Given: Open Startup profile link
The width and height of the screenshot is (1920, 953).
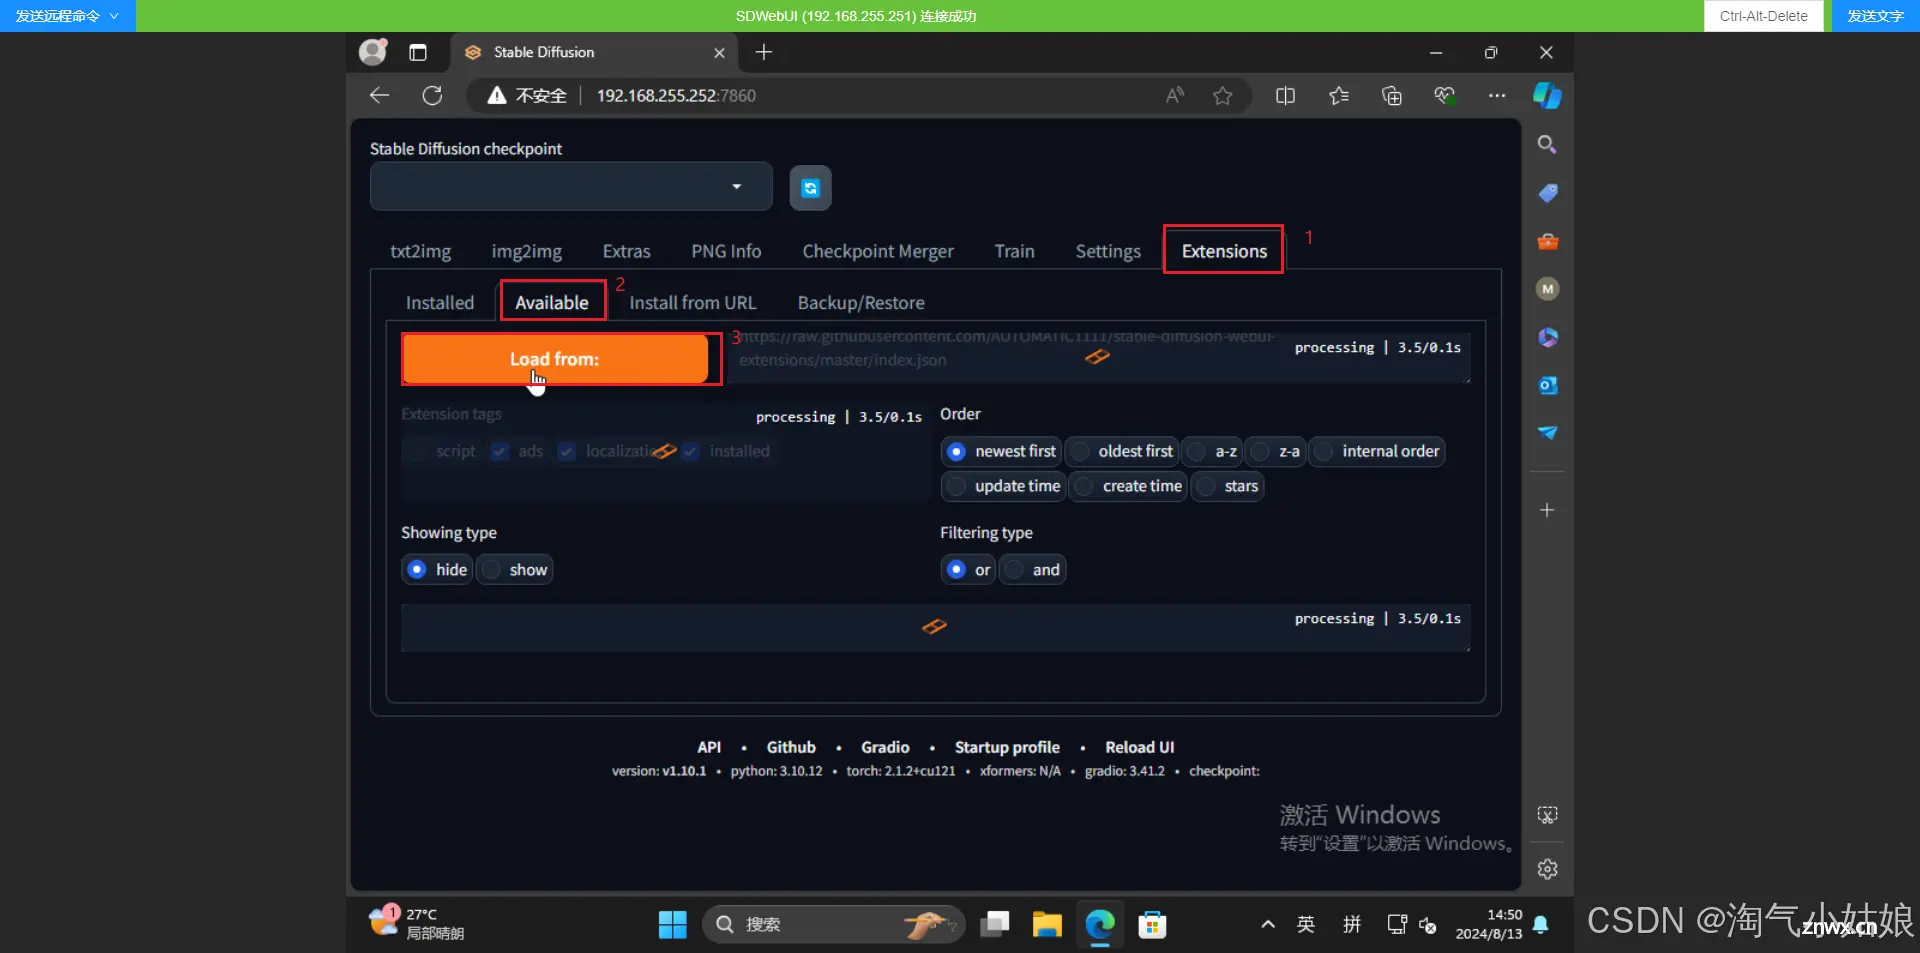Looking at the screenshot, I should (1007, 747).
